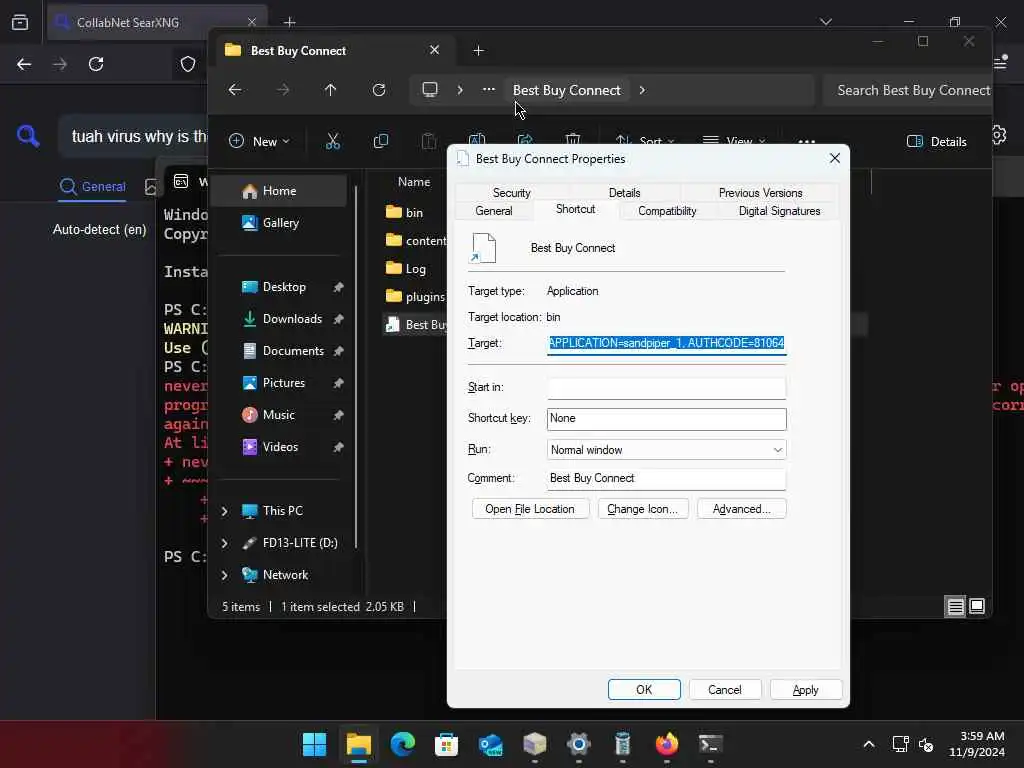Show hidden system tray icons chevron
The height and width of the screenshot is (768, 1024).
[x=869, y=744]
